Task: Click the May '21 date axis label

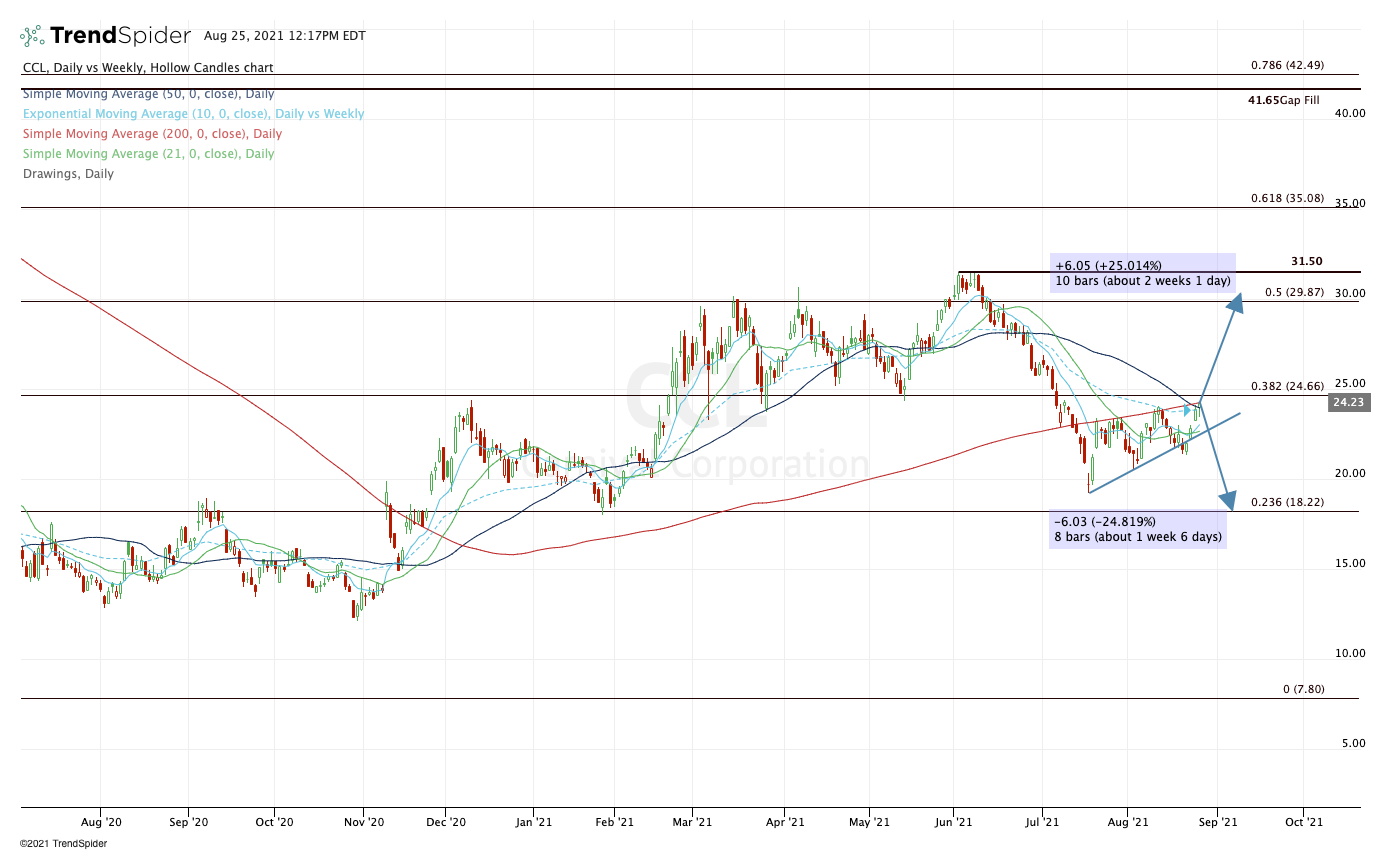Action: tap(869, 822)
